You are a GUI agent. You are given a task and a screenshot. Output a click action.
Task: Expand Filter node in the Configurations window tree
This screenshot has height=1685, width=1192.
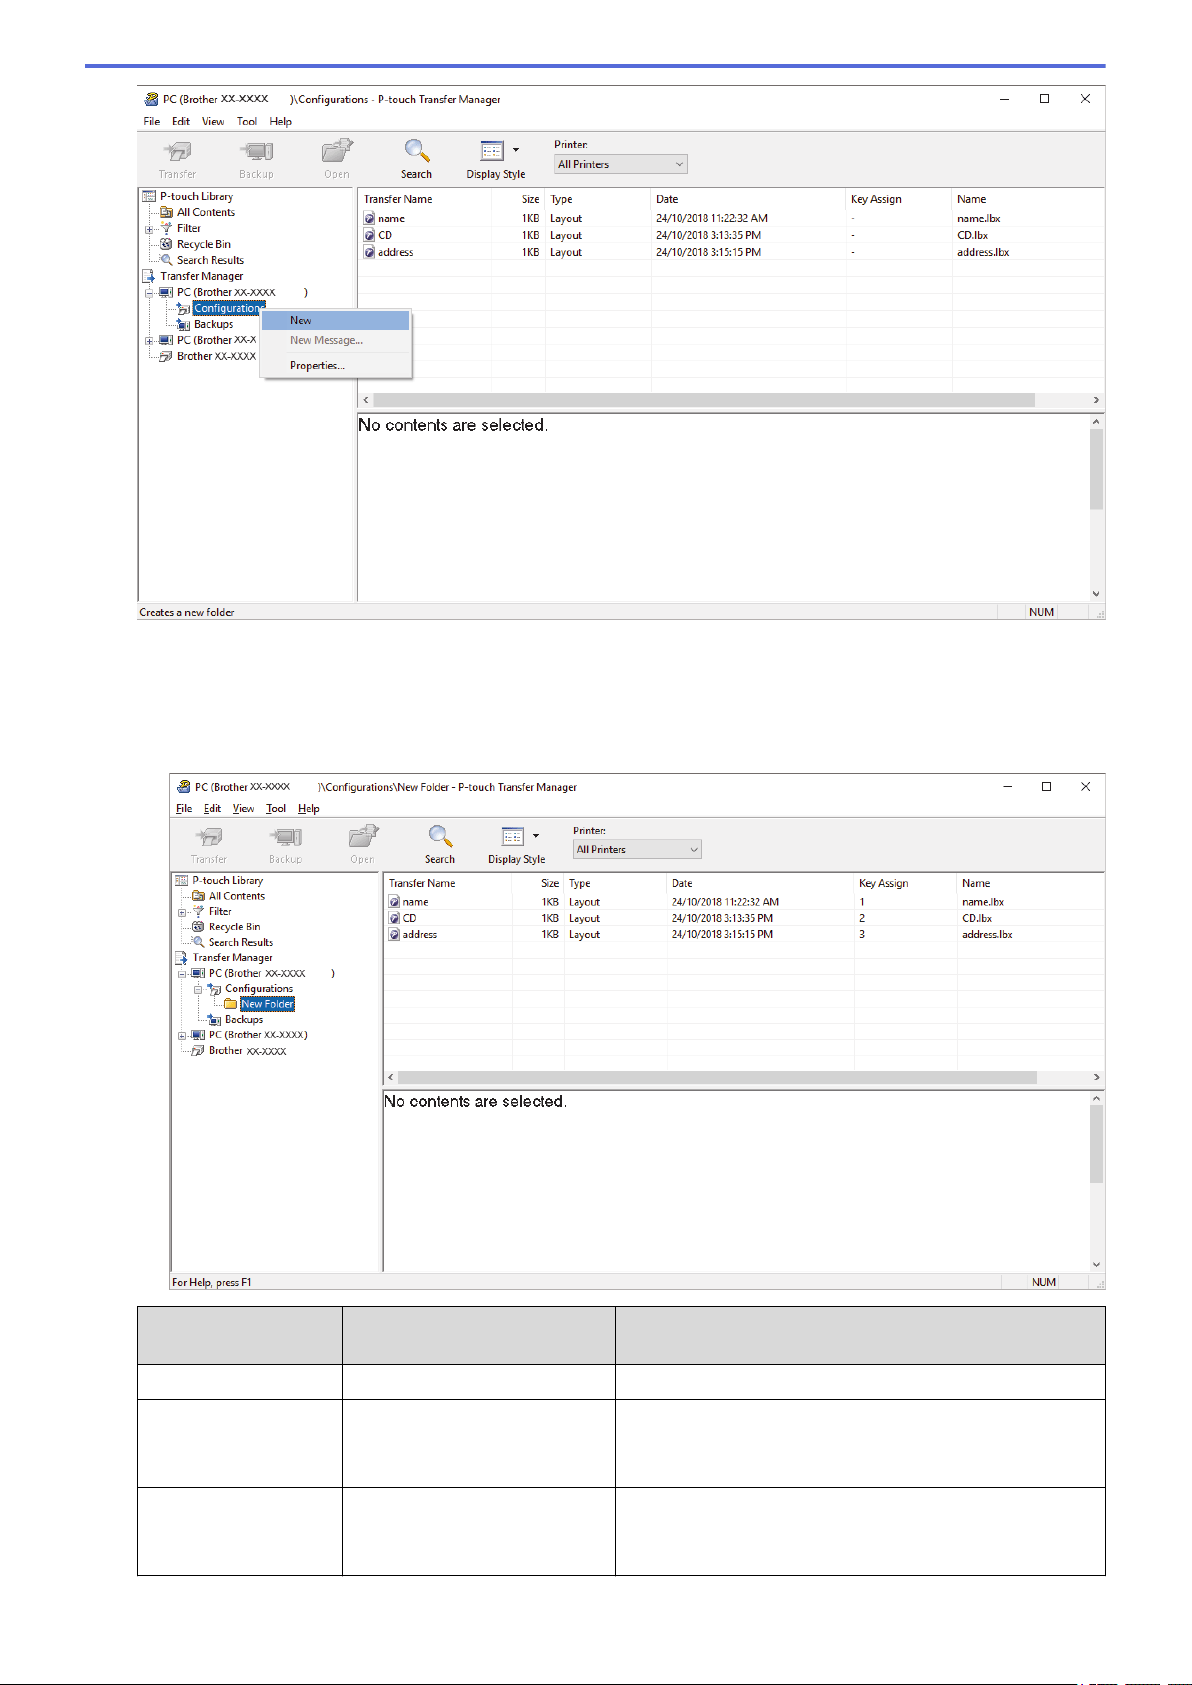[x=149, y=229]
